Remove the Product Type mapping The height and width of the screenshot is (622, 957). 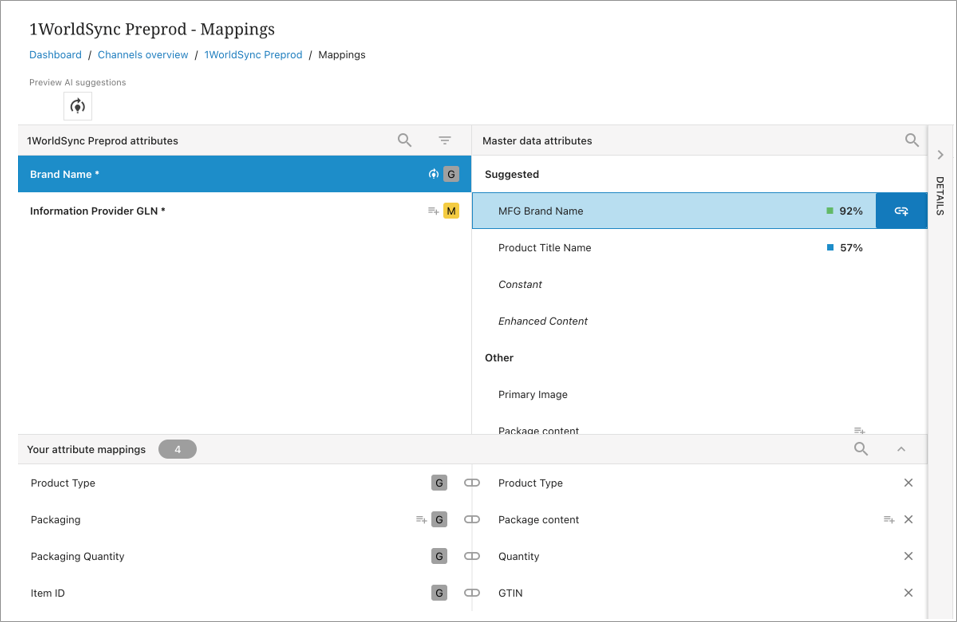point(908,483)
